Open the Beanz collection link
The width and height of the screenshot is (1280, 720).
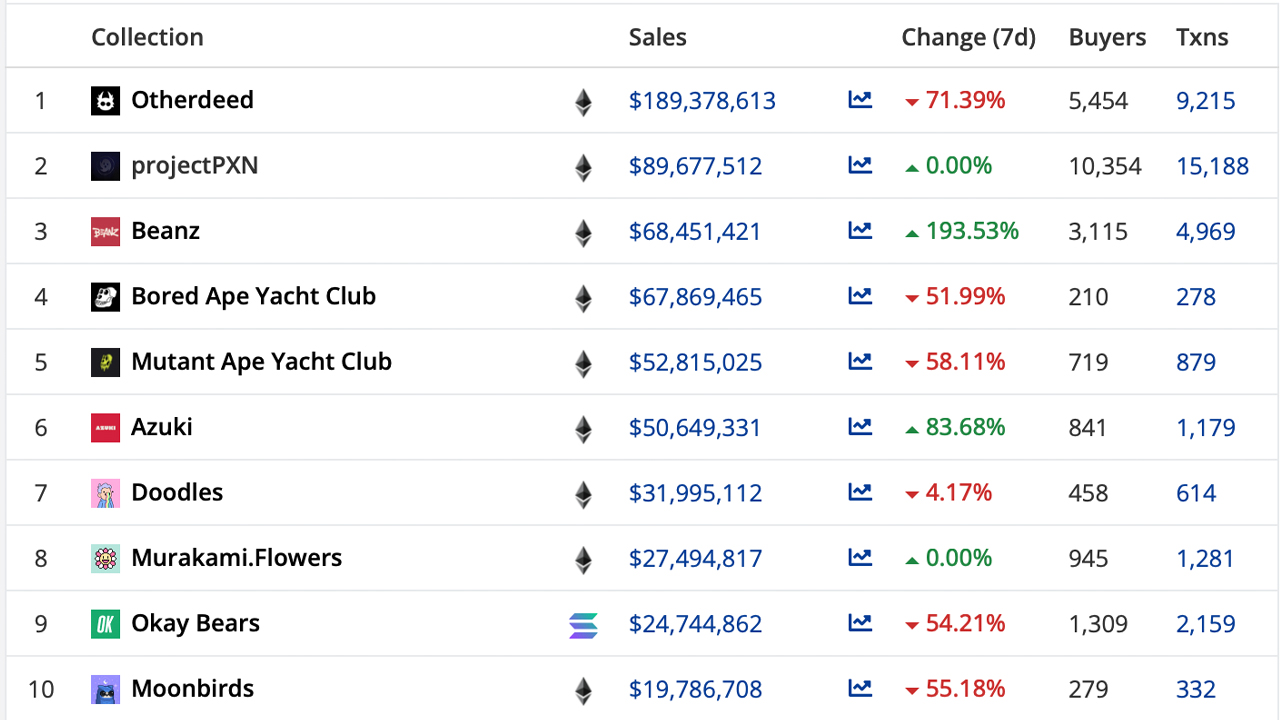pos(166,231)
